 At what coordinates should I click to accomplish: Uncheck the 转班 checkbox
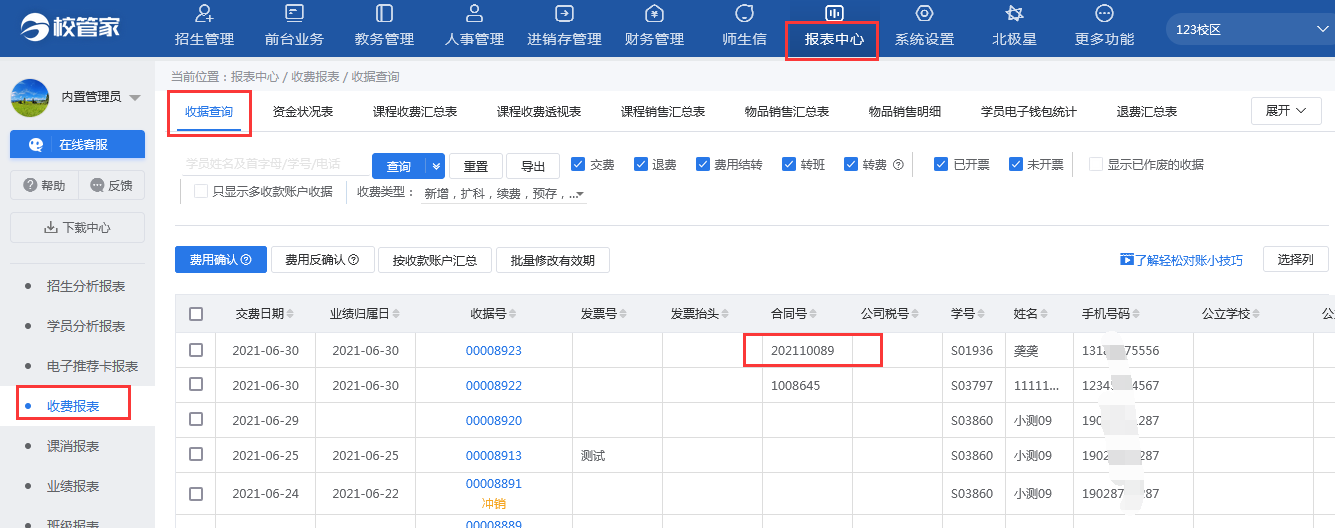(x=789, y=164)
